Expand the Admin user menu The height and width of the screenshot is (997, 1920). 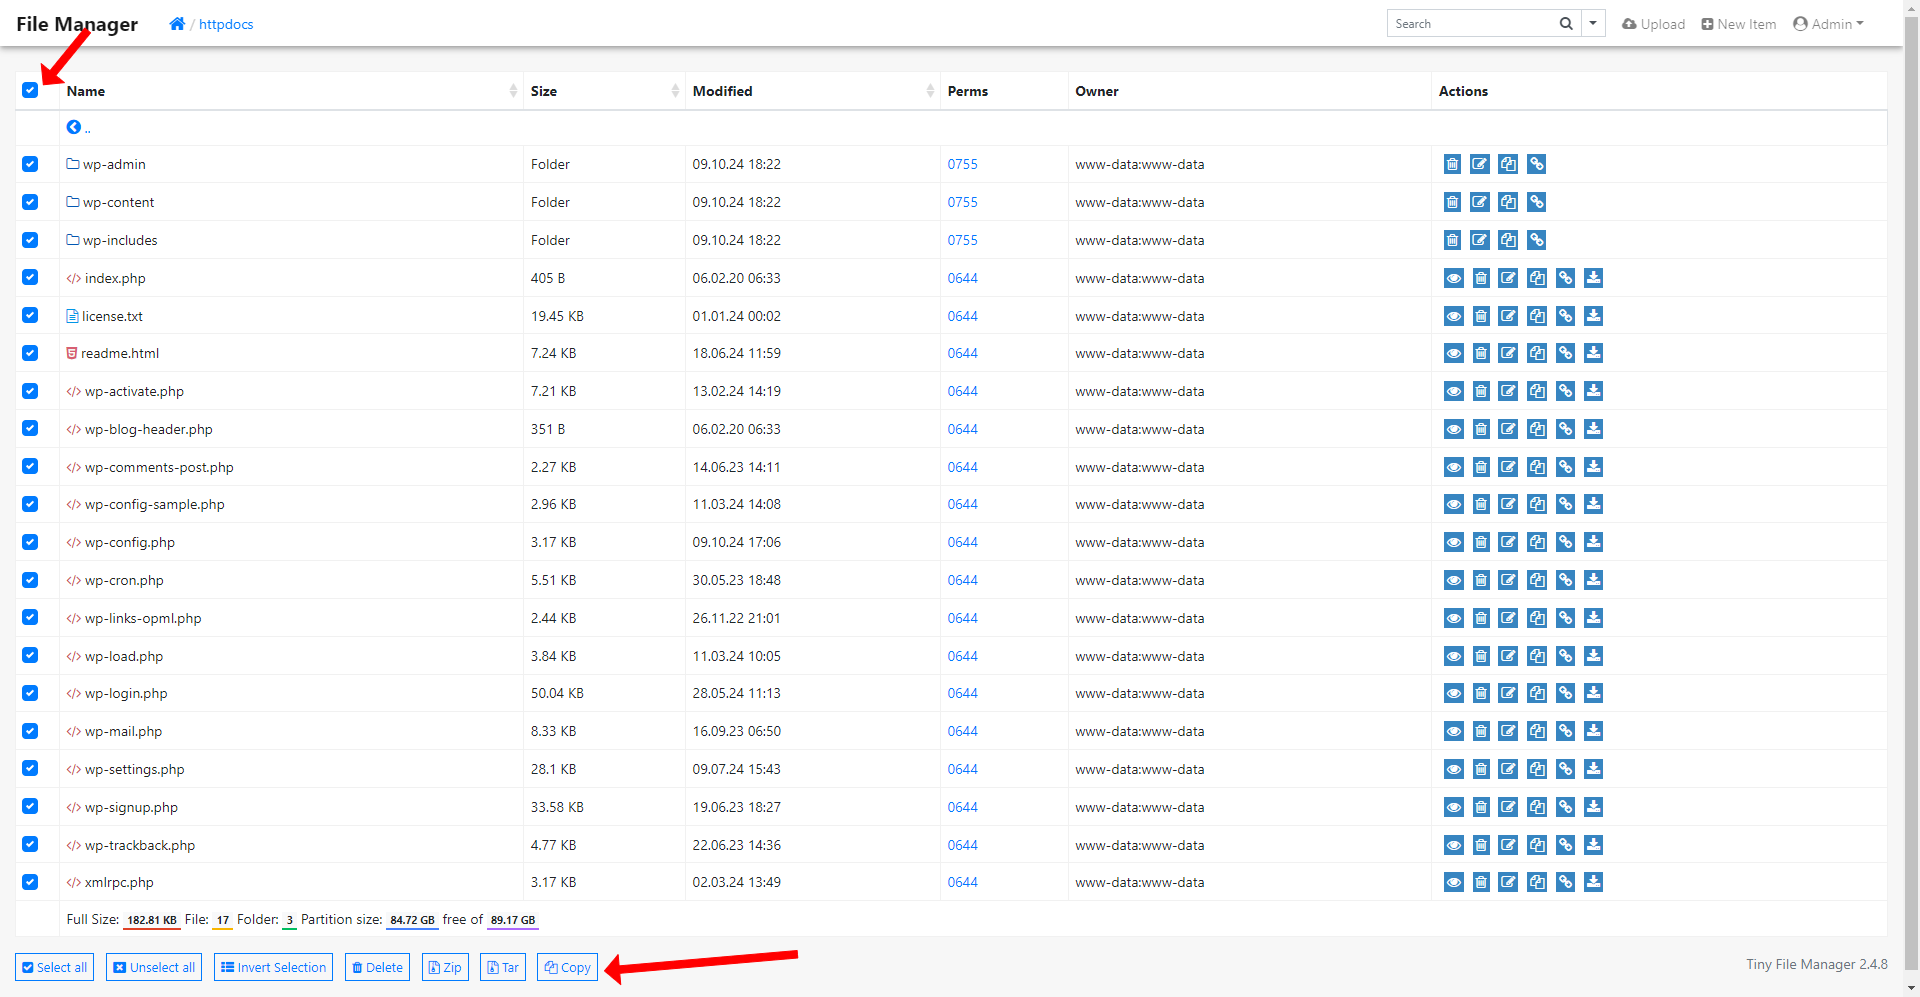click(x=1828, y=24)
